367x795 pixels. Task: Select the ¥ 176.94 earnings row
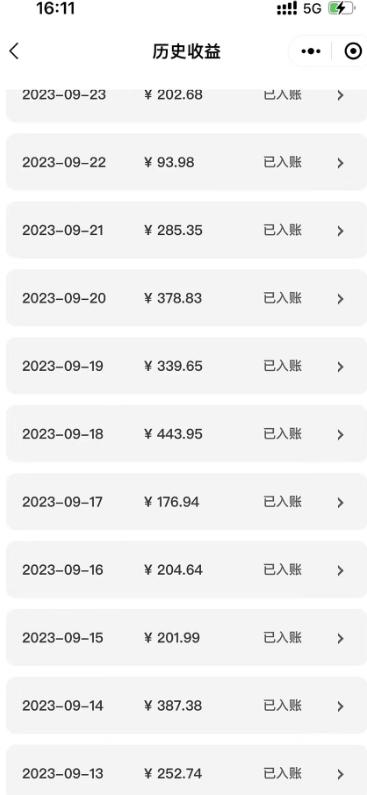tap(184, 502)
